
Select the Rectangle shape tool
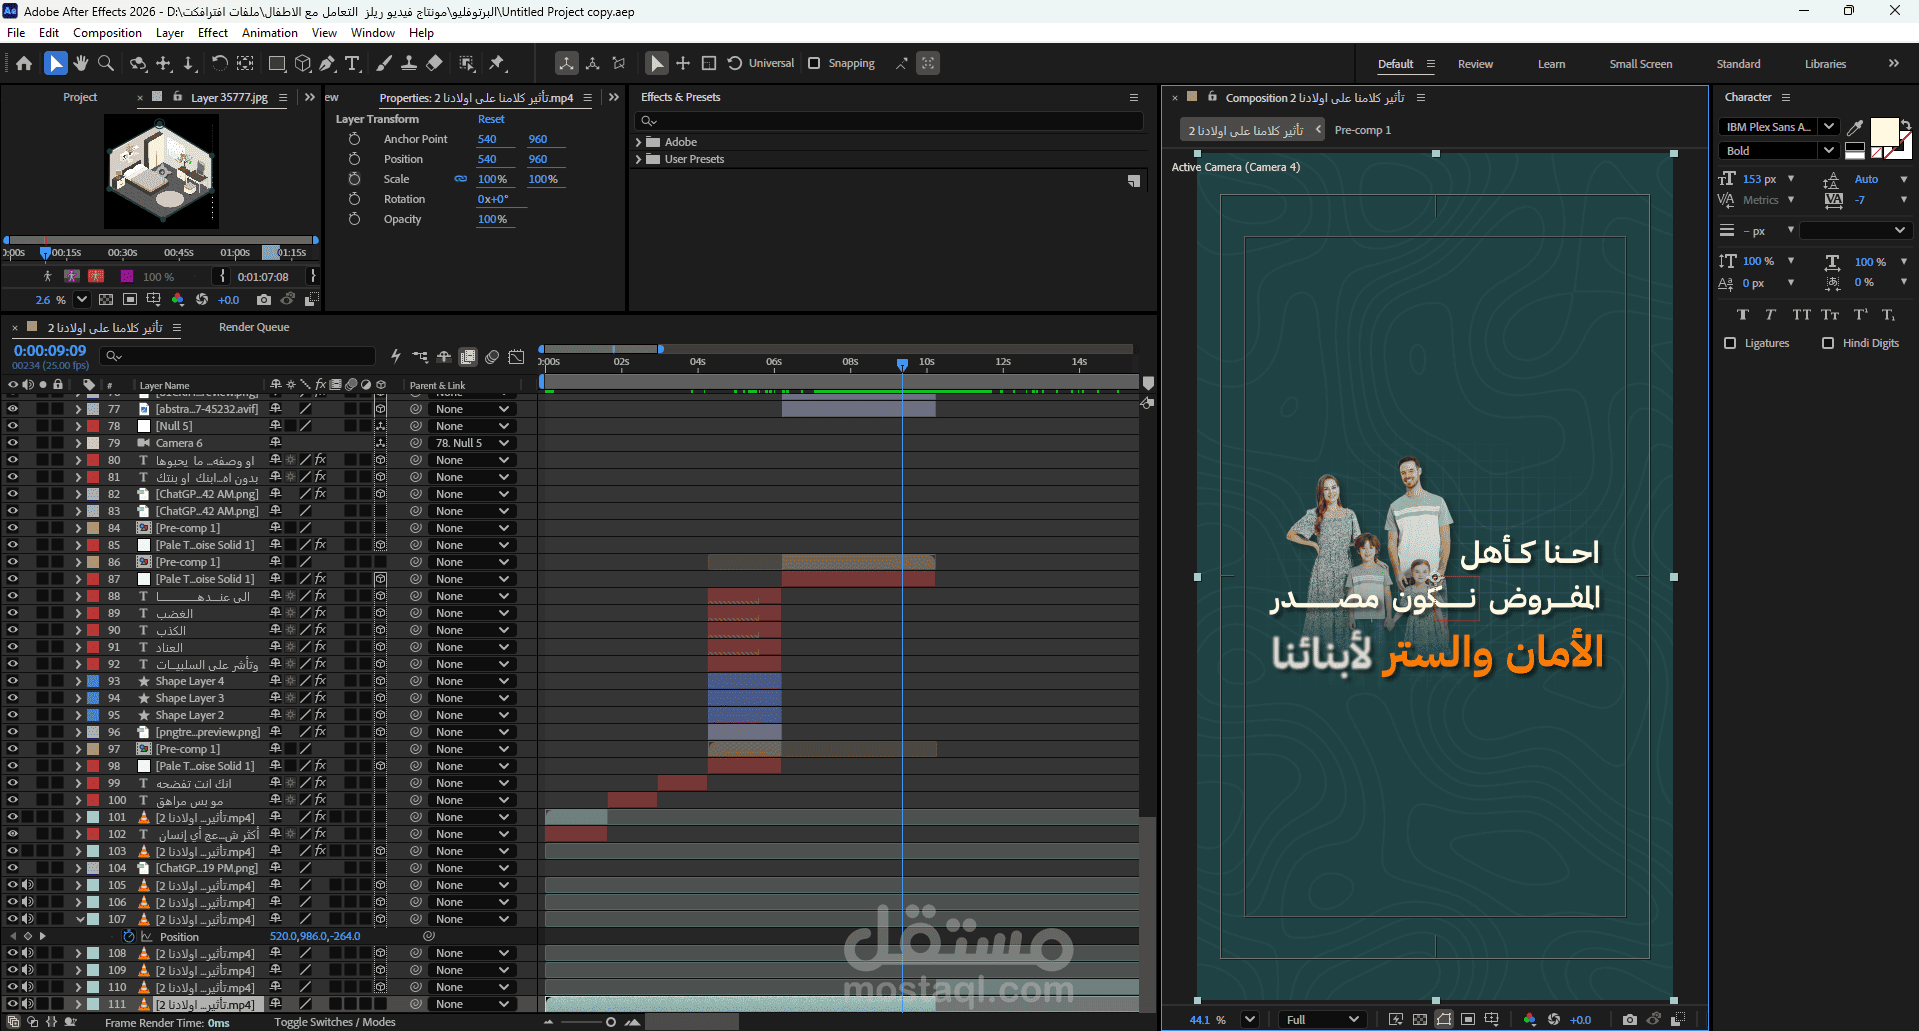pyautogui.click(x=277, y=63)
